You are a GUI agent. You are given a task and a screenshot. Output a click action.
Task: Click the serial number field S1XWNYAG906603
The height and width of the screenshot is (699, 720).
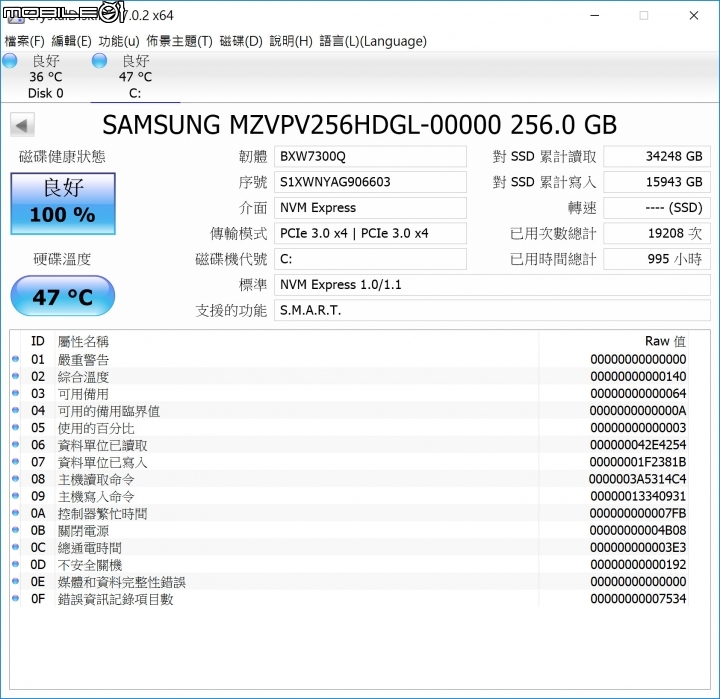(370, 182)
